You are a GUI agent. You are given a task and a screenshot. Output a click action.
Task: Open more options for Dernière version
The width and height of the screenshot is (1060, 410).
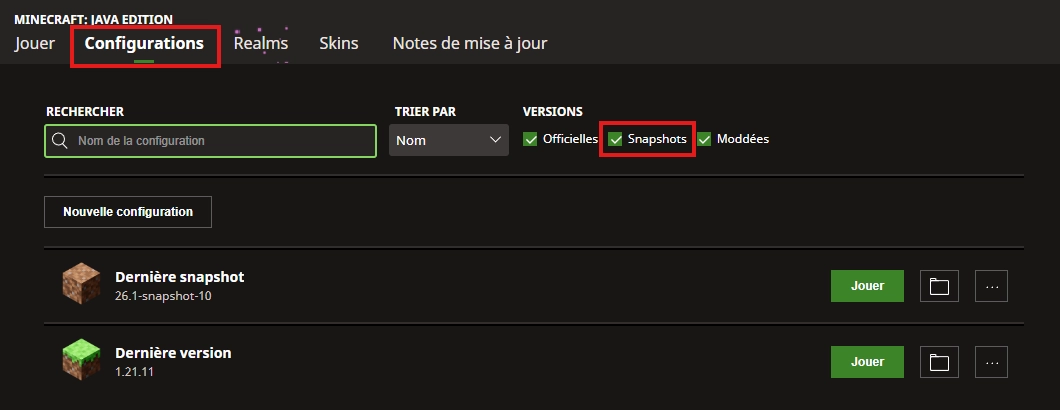(x=991, y=361)
